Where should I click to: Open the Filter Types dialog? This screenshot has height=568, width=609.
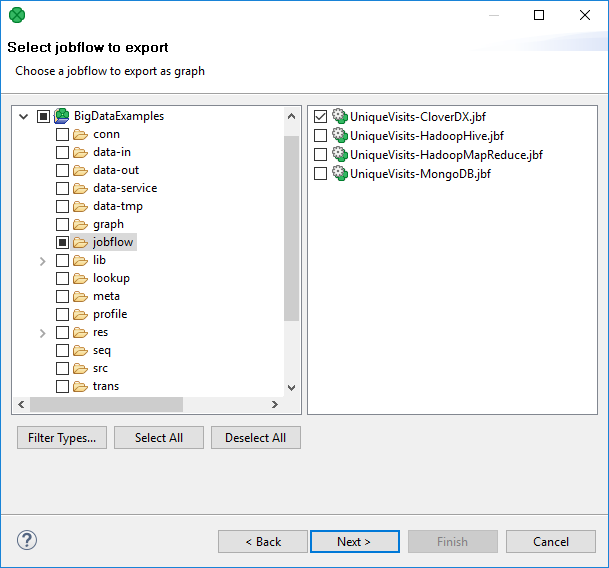(x=62, y=438)
